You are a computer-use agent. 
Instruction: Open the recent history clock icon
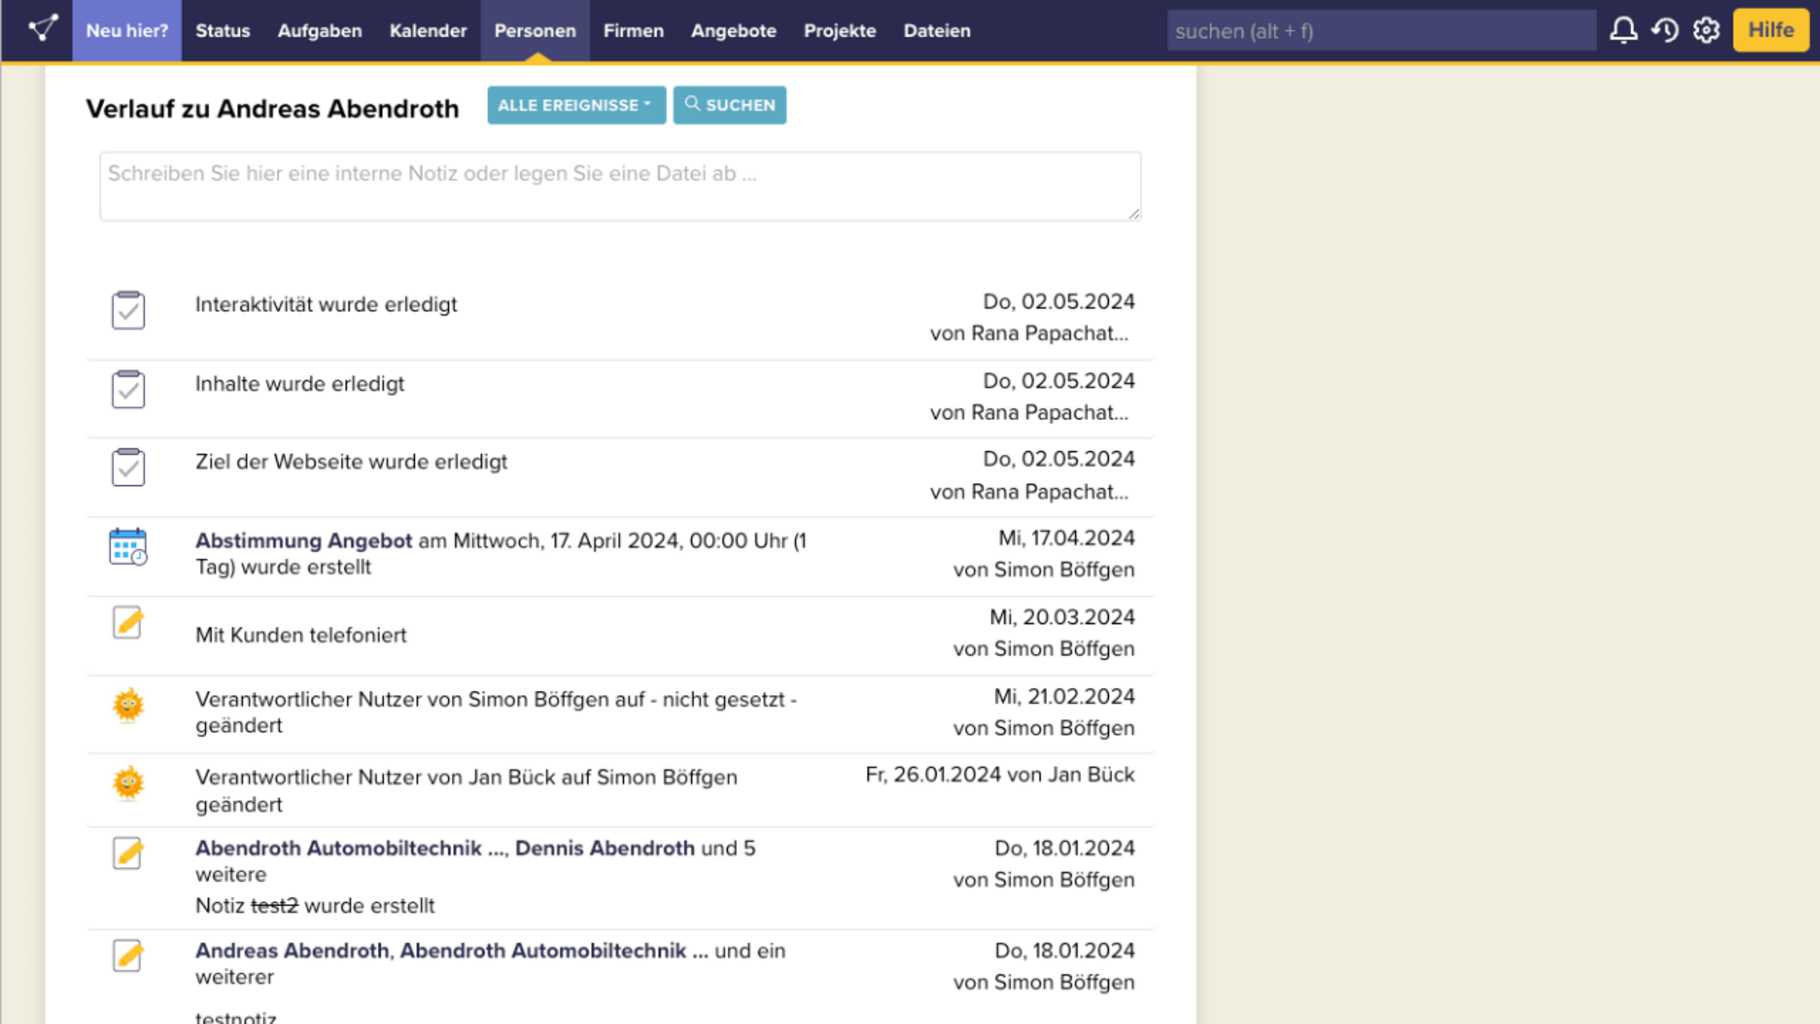point(1664,30)
